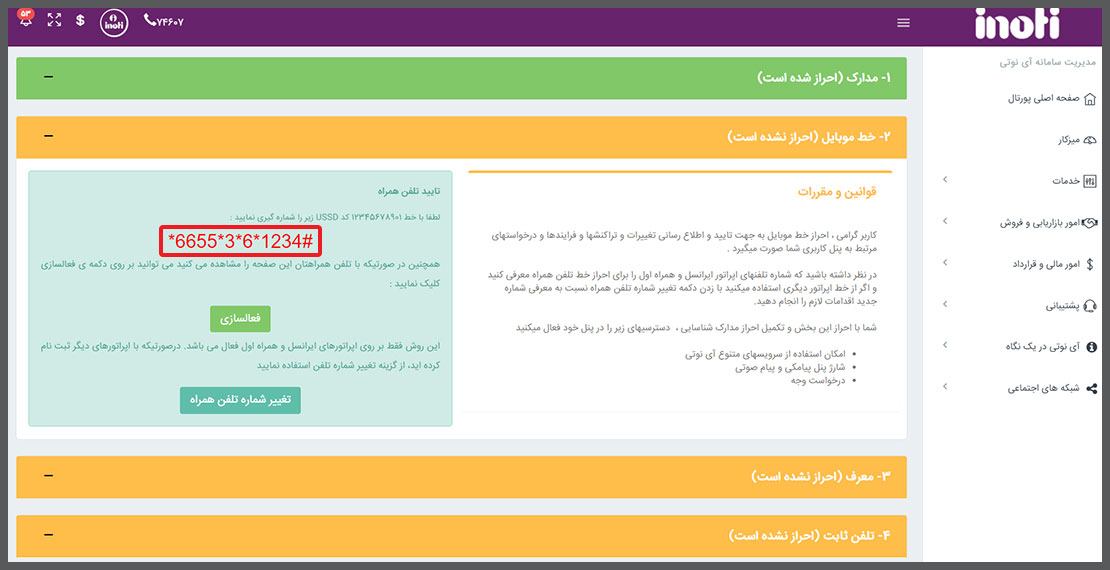
Task: Click تغییر شماره تلفن همراه button
Action: pos(240,400)
